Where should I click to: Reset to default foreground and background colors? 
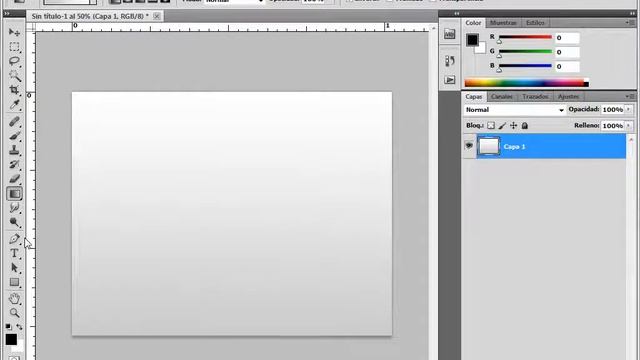[8, 327]
